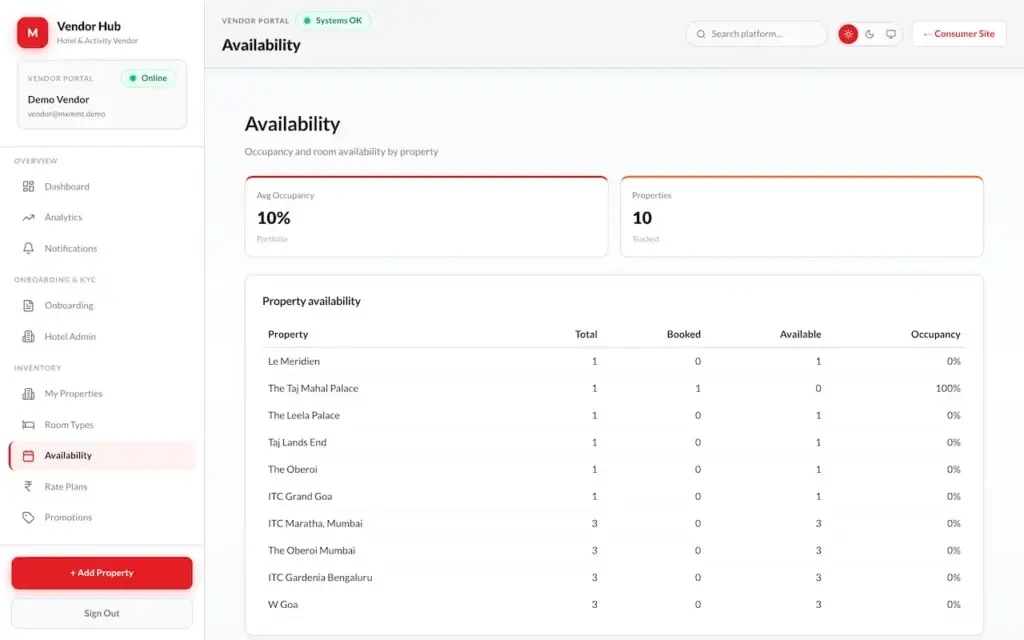This screenshot has height=640, width=1024.
Task: Click the Hotel Admin building icon
Action: 28,336
